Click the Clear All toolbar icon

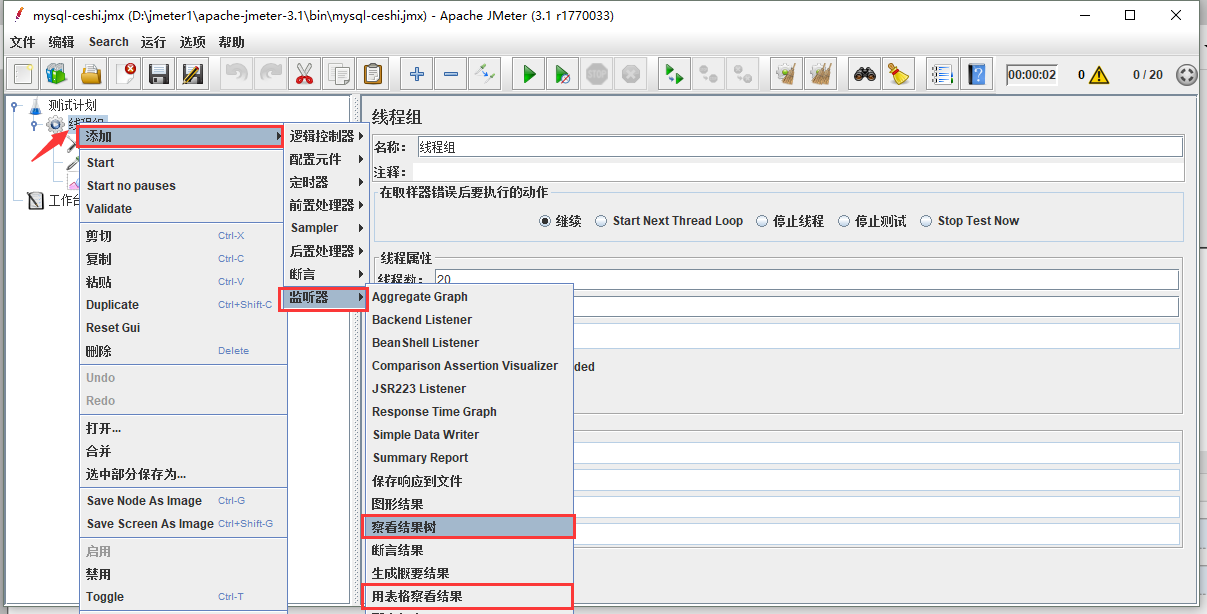[821, 74]
